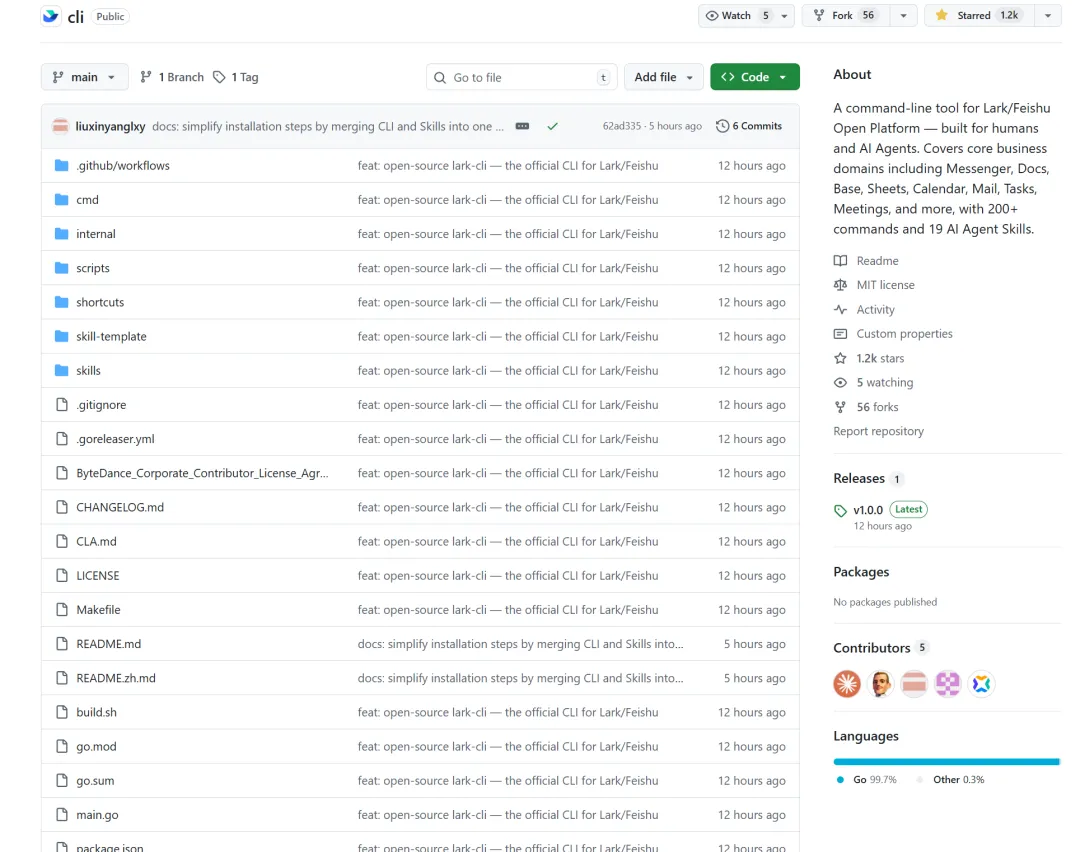This screenshot has width=1080, height=852.
Task: Expand commit message ellipsis button
Action: pos(522,126)
